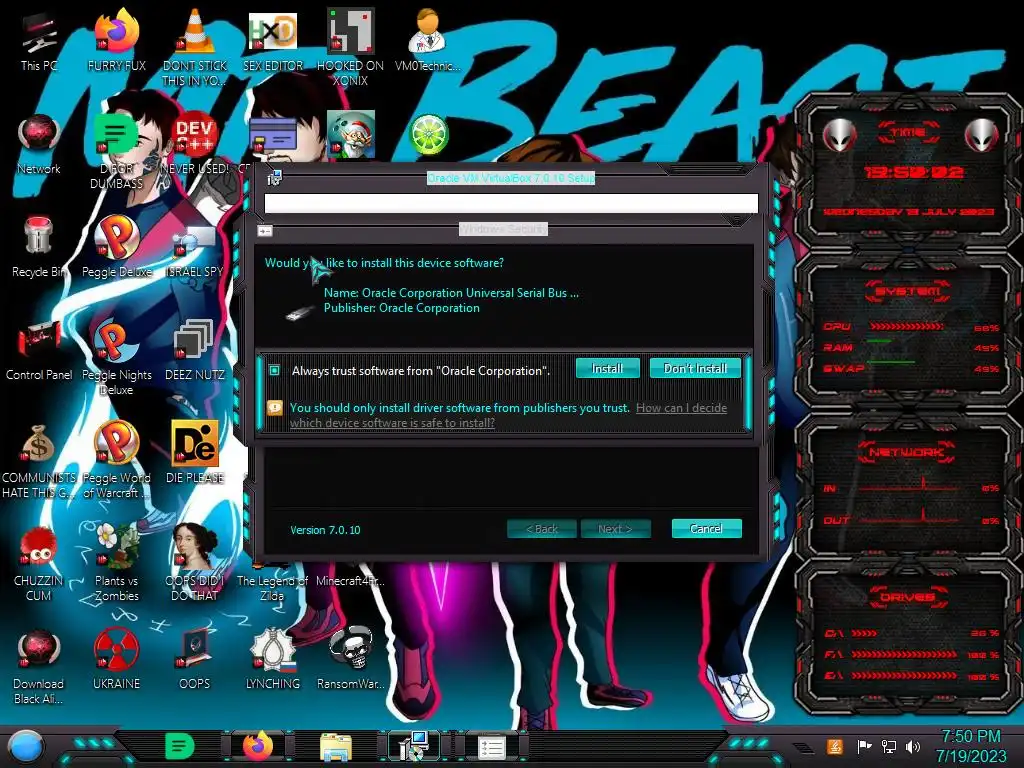Select the Peggle World of Warcraft icon

117,460
